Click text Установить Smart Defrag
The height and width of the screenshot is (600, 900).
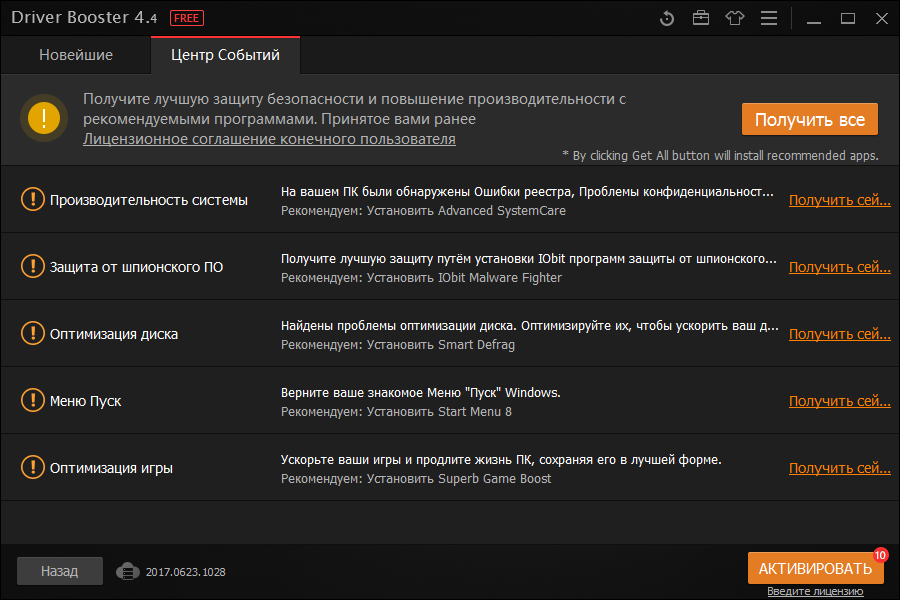point(441,345)
